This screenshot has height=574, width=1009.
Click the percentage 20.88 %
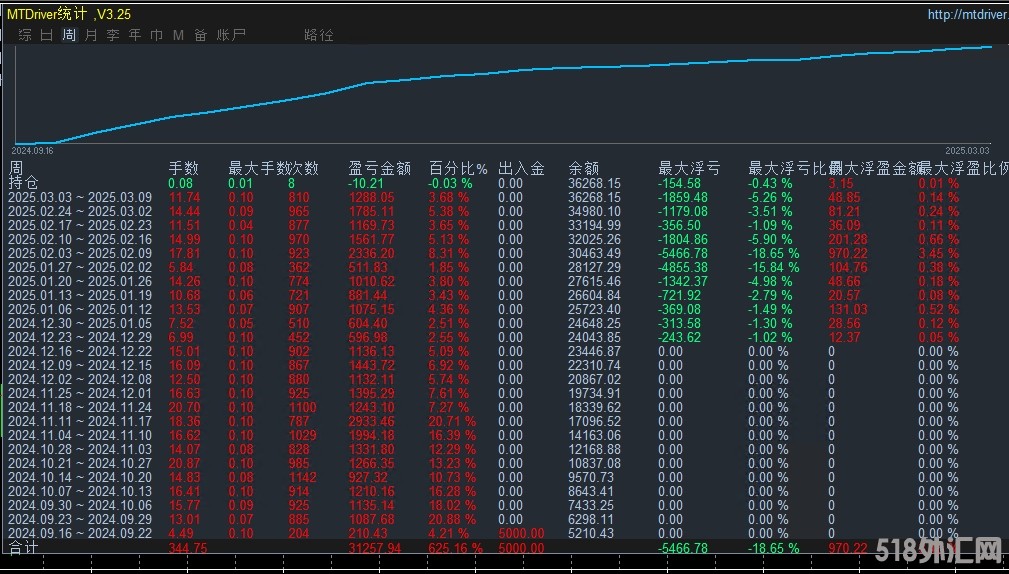click(452, 519)
